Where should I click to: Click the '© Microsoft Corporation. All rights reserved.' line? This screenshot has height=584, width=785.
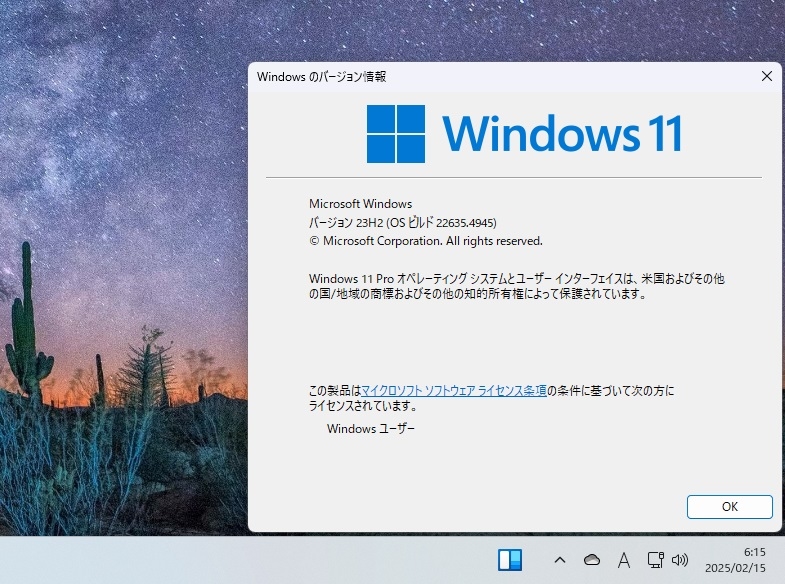(x=426, y=241)
